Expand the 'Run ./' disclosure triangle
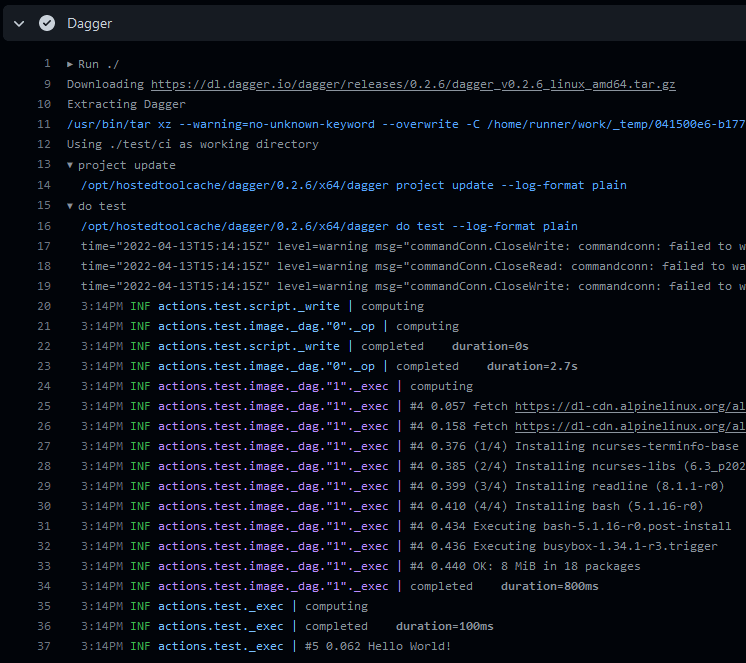Image resolution: width=746 pixels, height=663 pixels. point(71,64)
